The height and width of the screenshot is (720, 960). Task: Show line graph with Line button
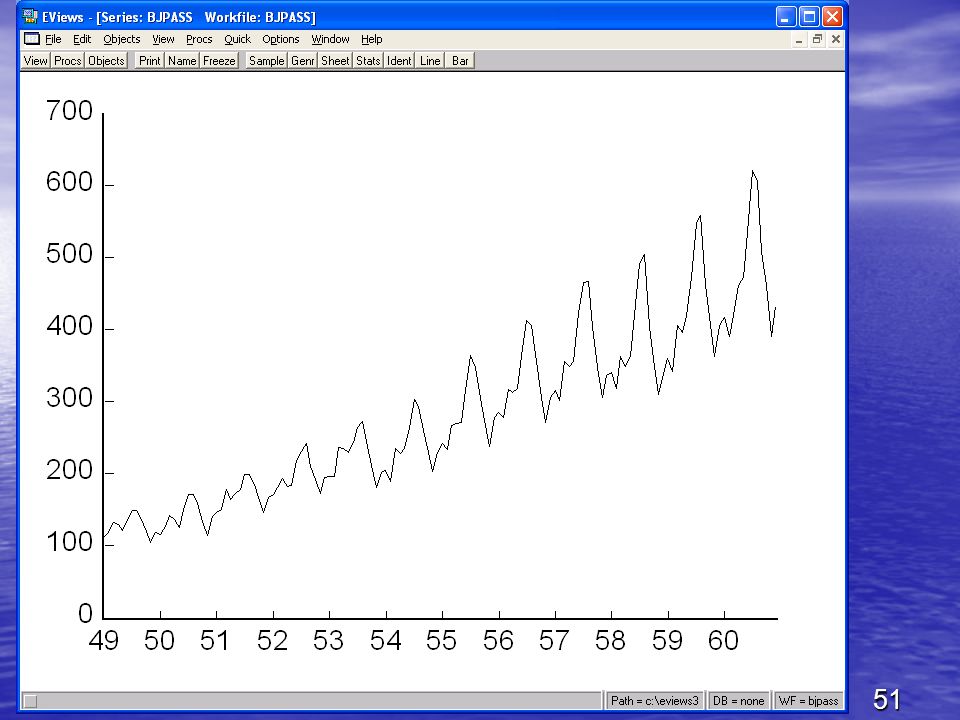(430, 61)
